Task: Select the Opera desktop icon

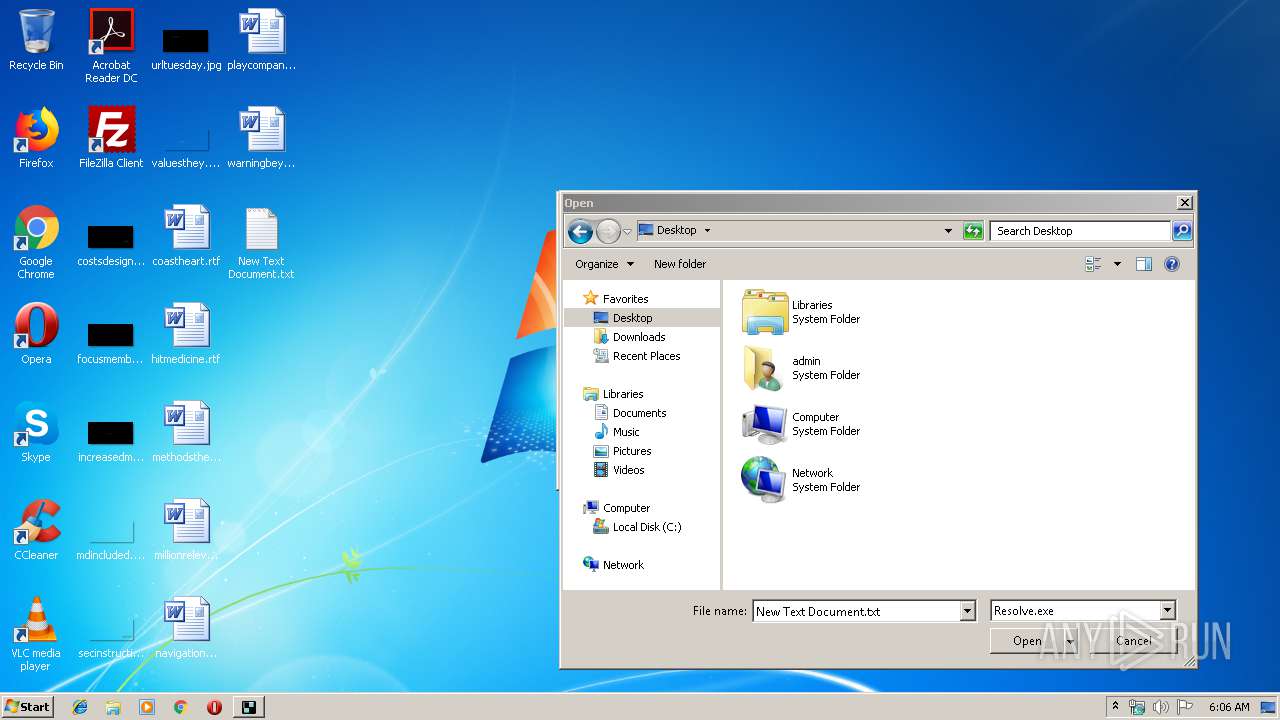Action: [x=36, y=334]
